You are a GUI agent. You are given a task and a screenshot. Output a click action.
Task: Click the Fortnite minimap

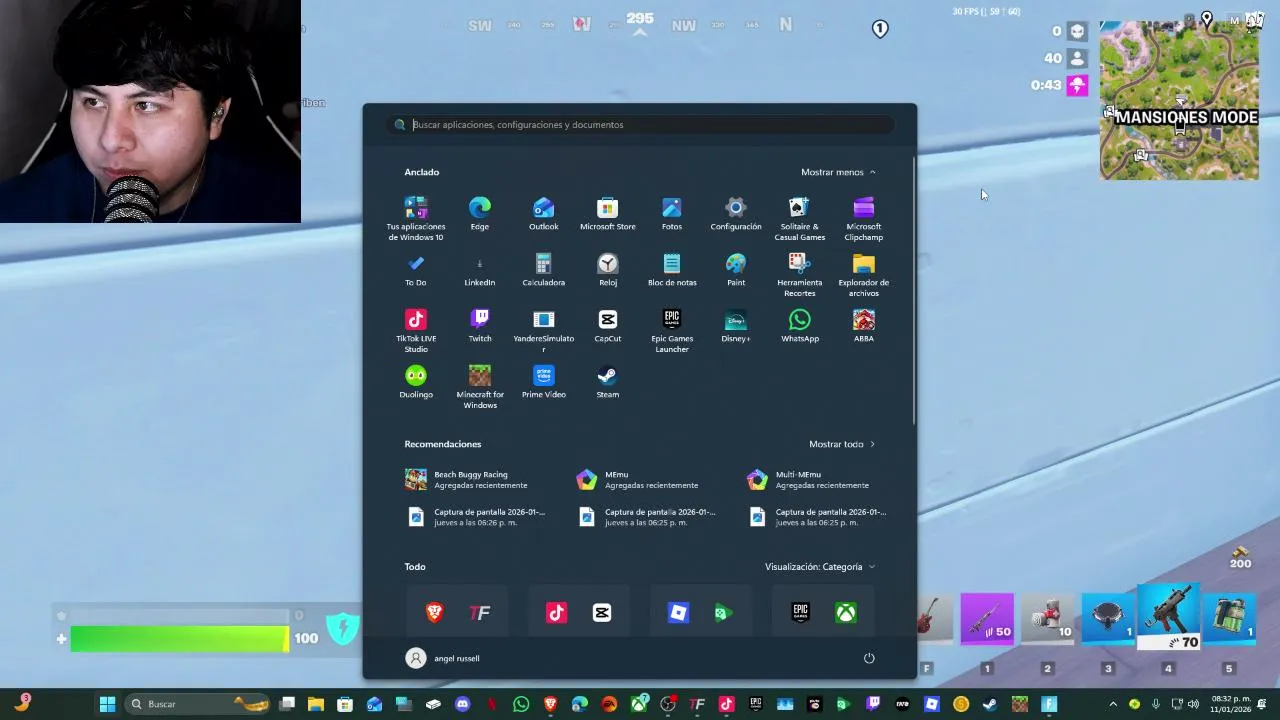[1179, 100]
